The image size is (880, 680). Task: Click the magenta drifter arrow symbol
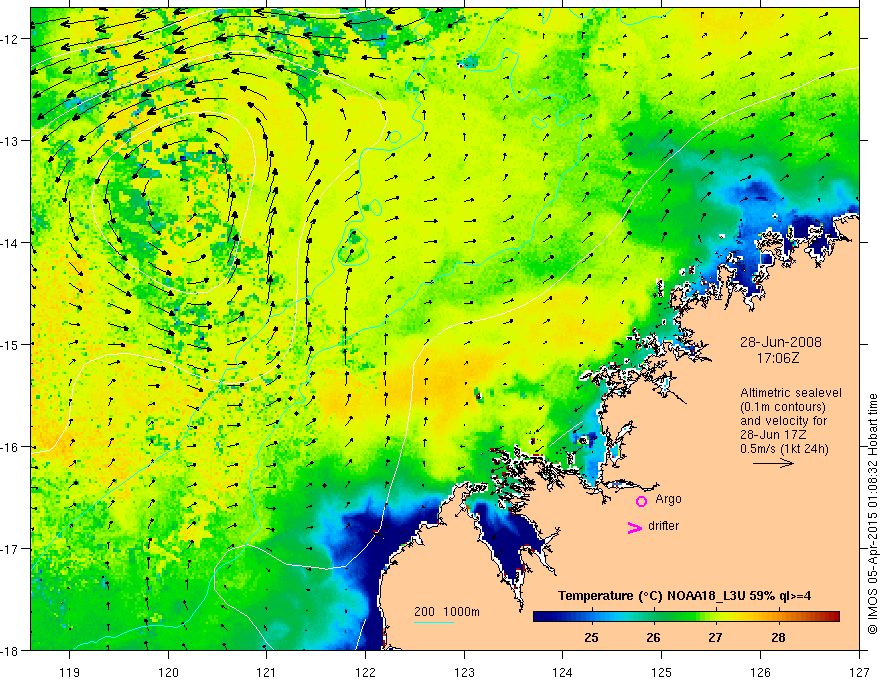[634, 527]
